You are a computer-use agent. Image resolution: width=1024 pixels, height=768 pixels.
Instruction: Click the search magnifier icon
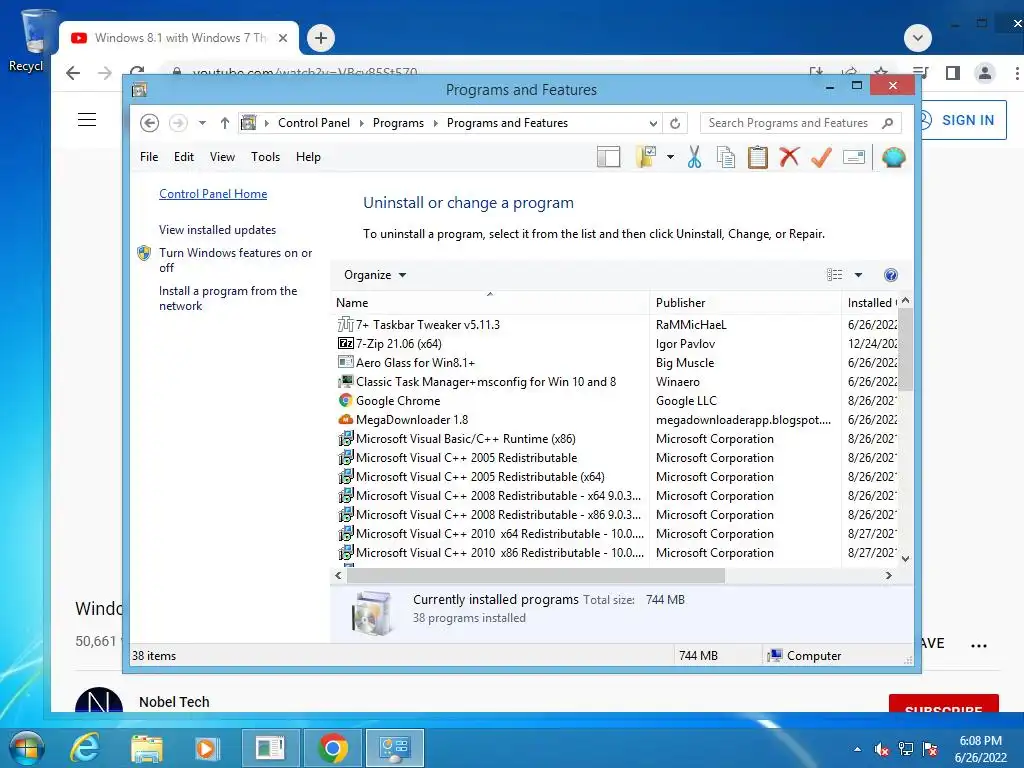888,123
